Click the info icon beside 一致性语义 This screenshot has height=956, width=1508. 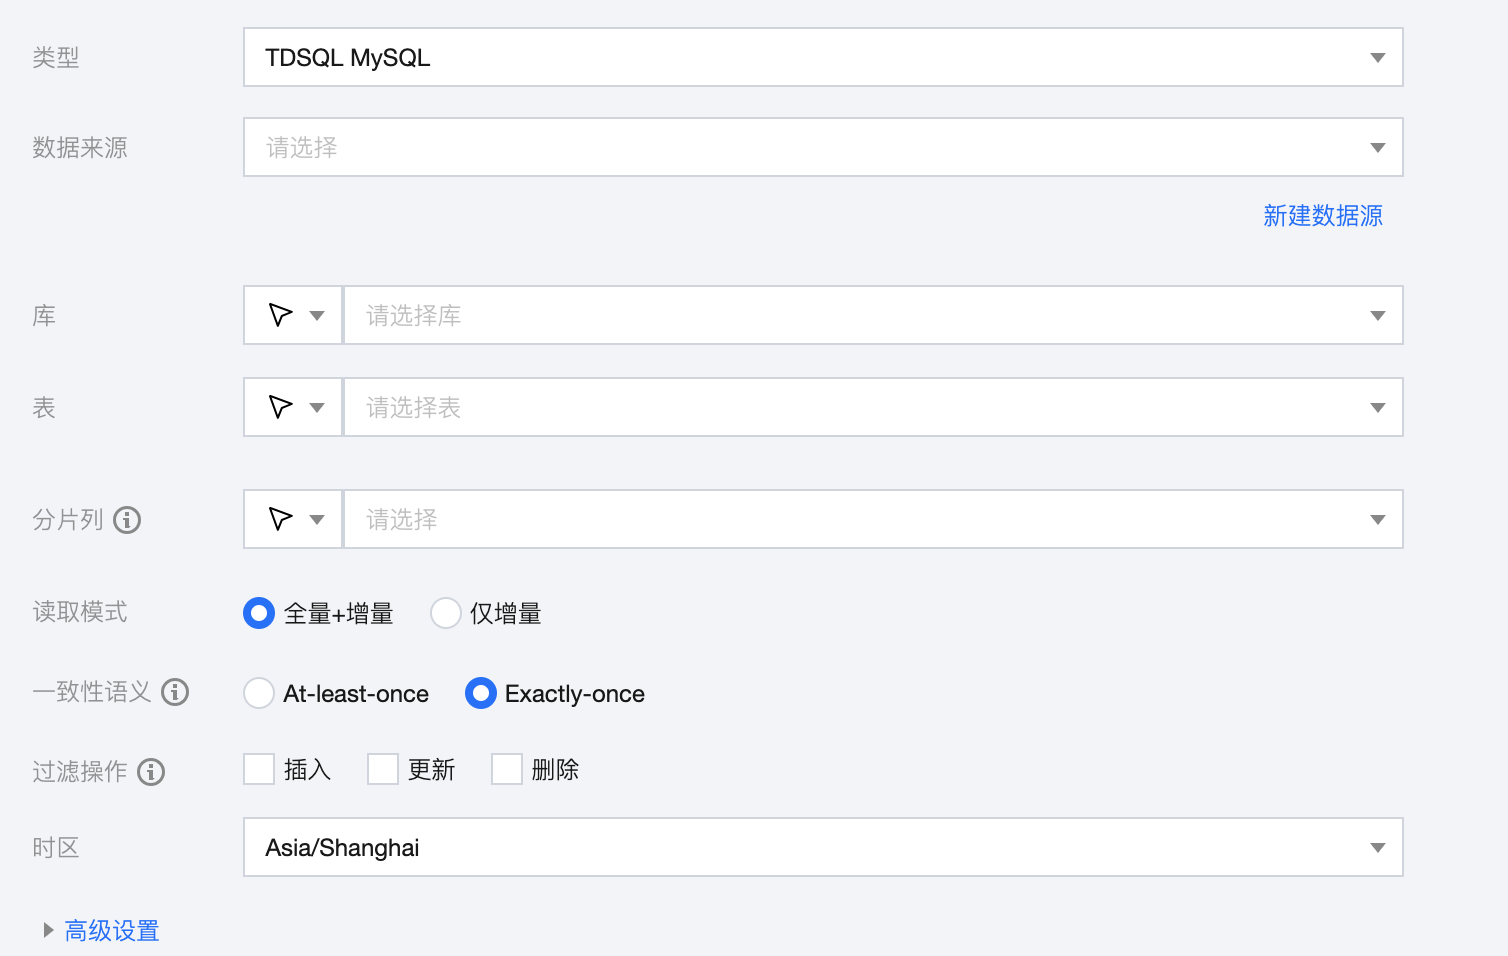(175, 692)
